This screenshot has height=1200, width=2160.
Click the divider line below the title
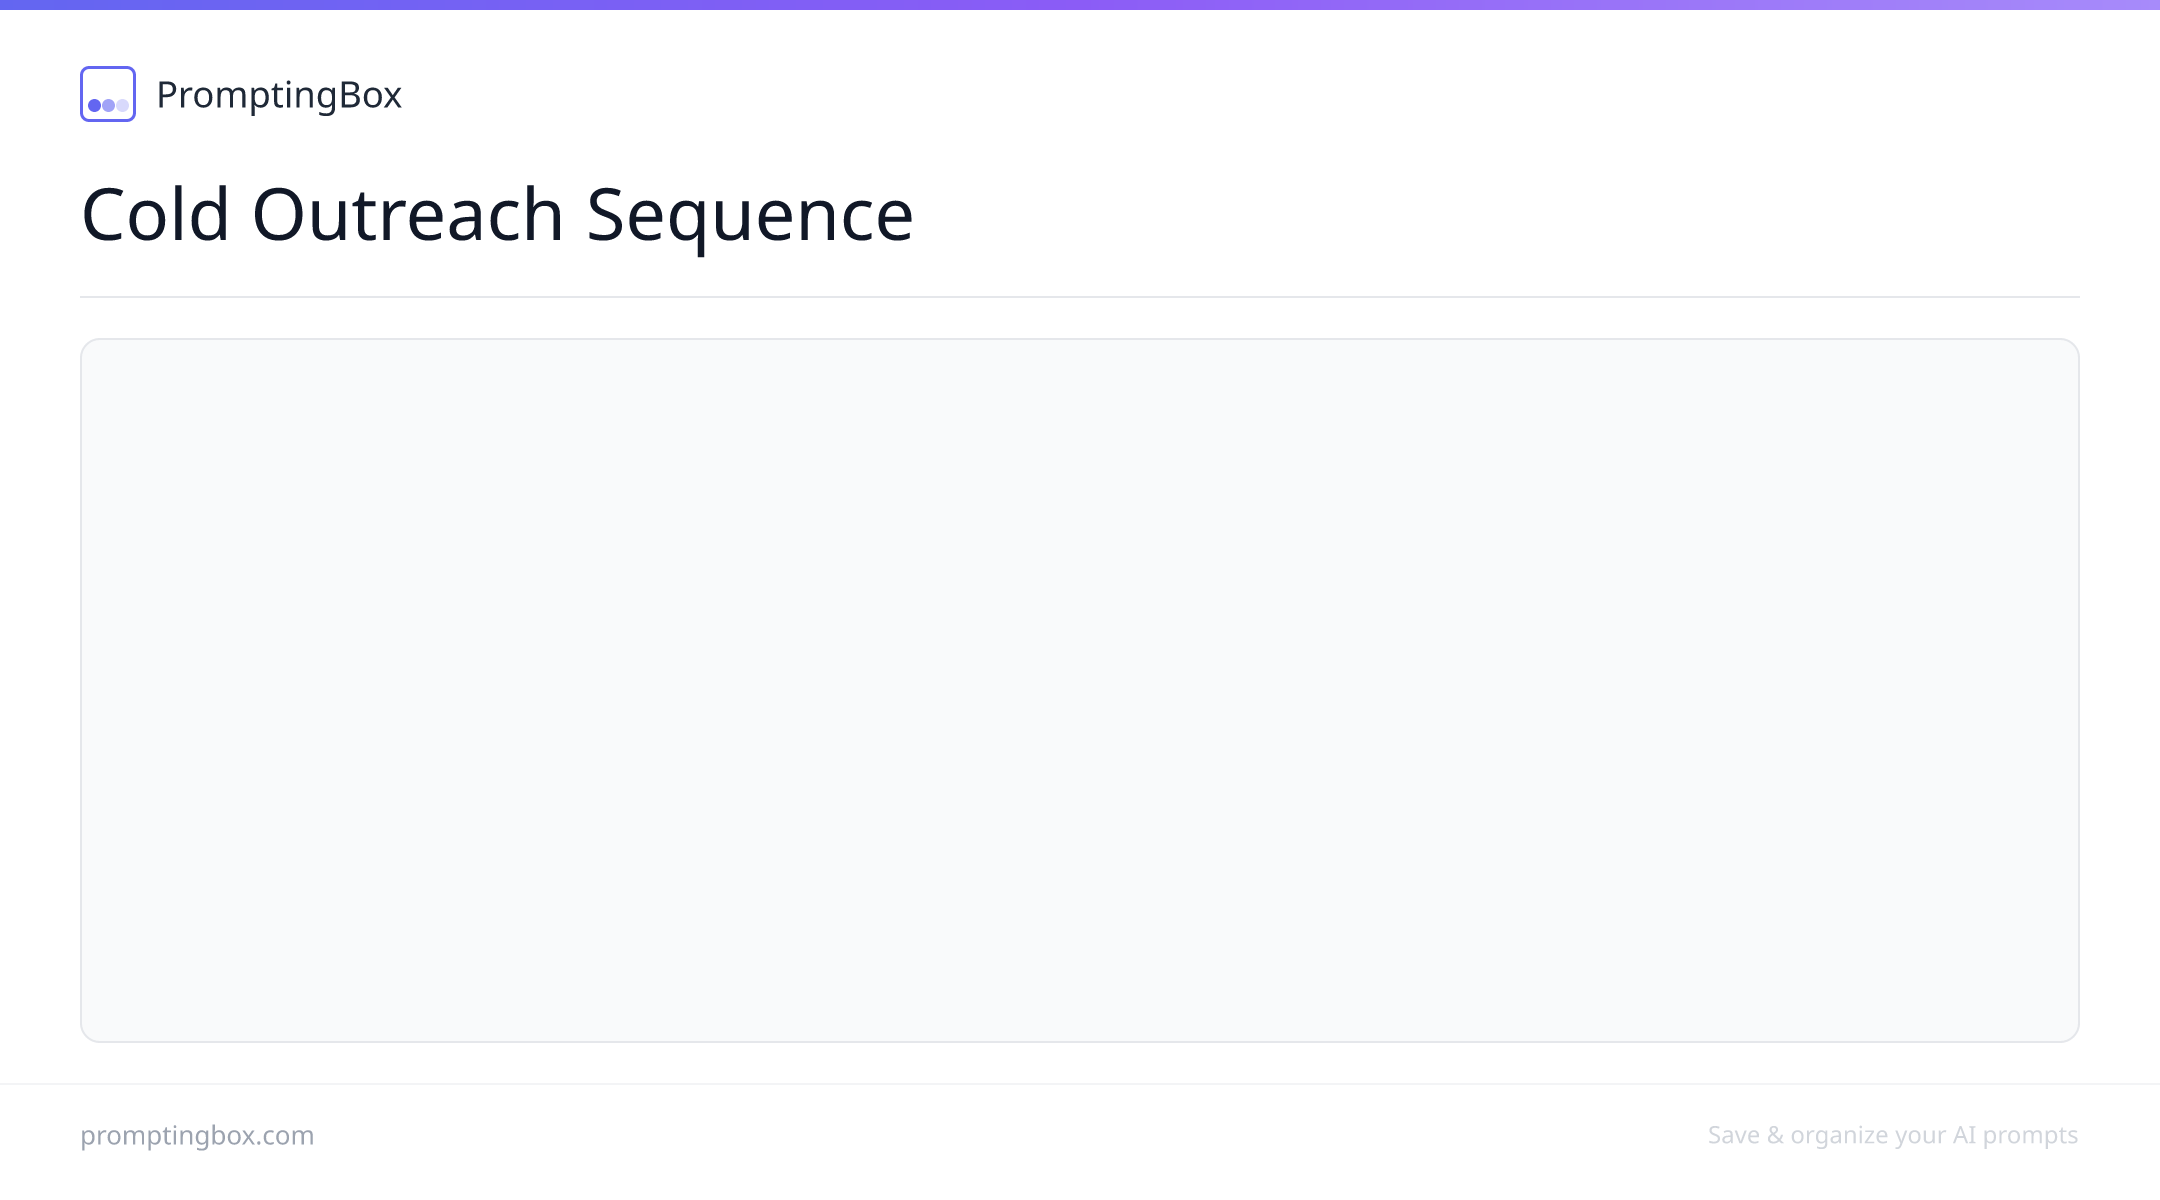click(x=1080, y=296)
